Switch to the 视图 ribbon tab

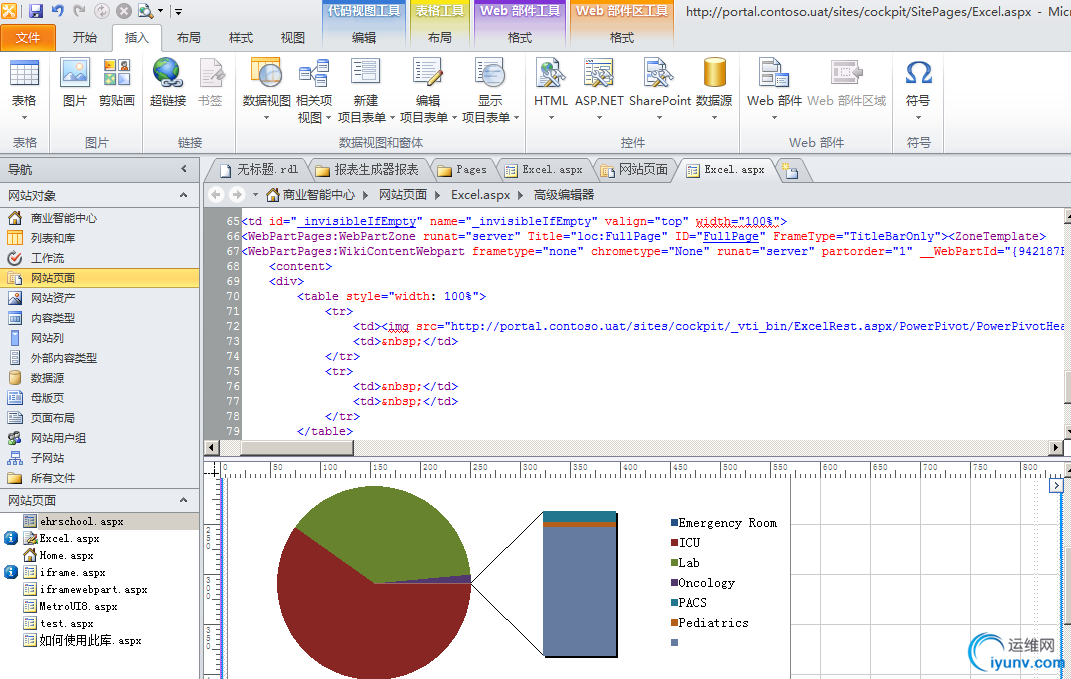pos(292,38)
